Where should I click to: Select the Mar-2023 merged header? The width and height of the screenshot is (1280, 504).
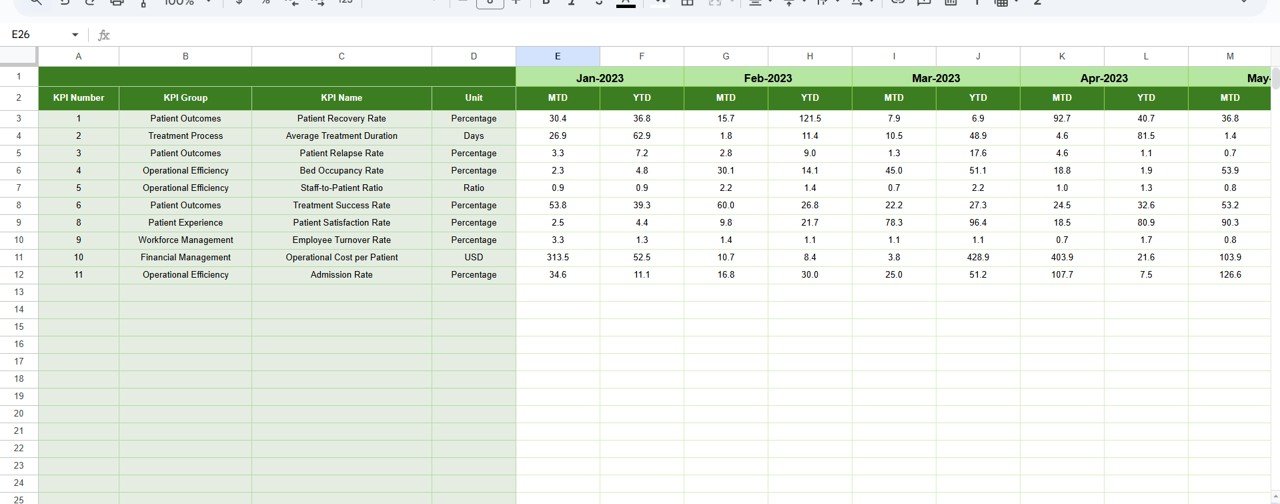[x=936, y=77]
